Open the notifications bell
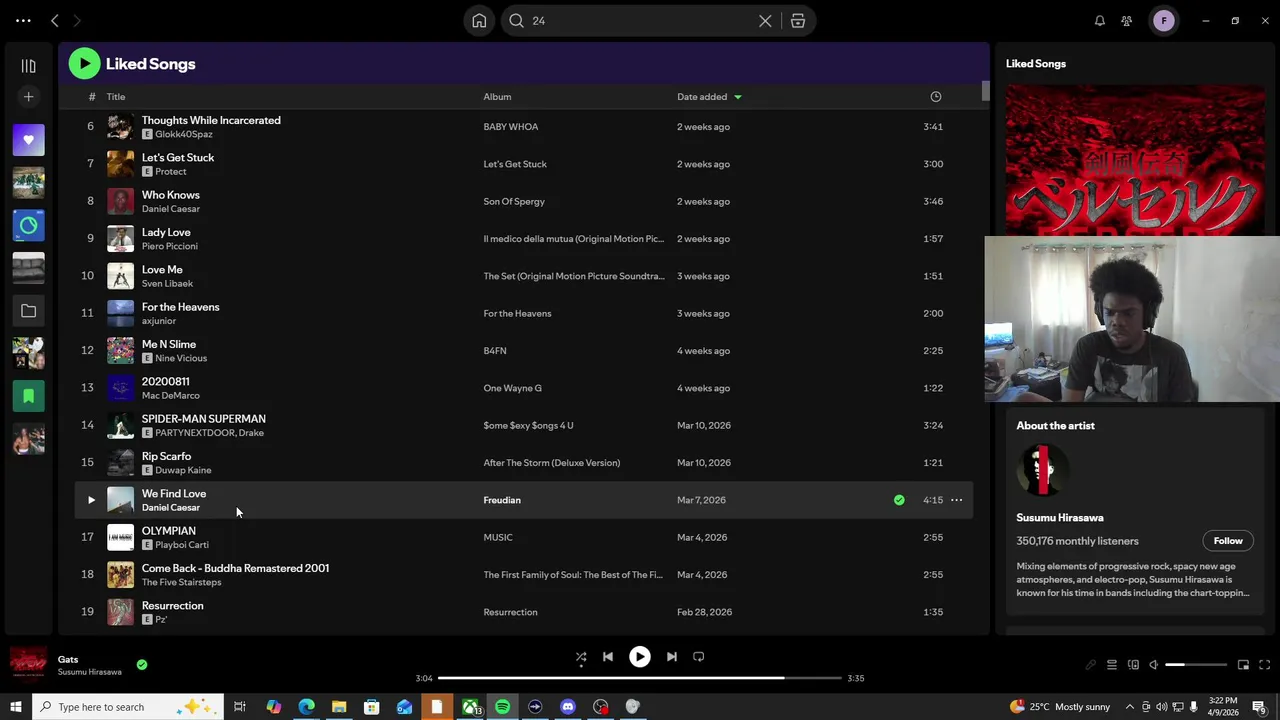1280x720 pixels. pos(1100,21)
